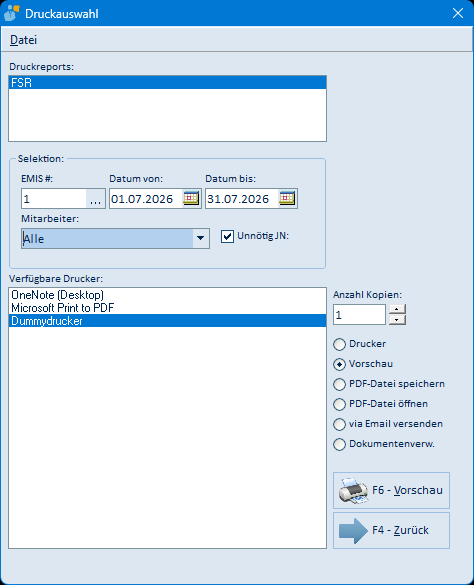Click the printer icon on F6 Vorschau
The width and height of the screenshot is (474, 585).
pyautogui.click(x=353, y=490)
